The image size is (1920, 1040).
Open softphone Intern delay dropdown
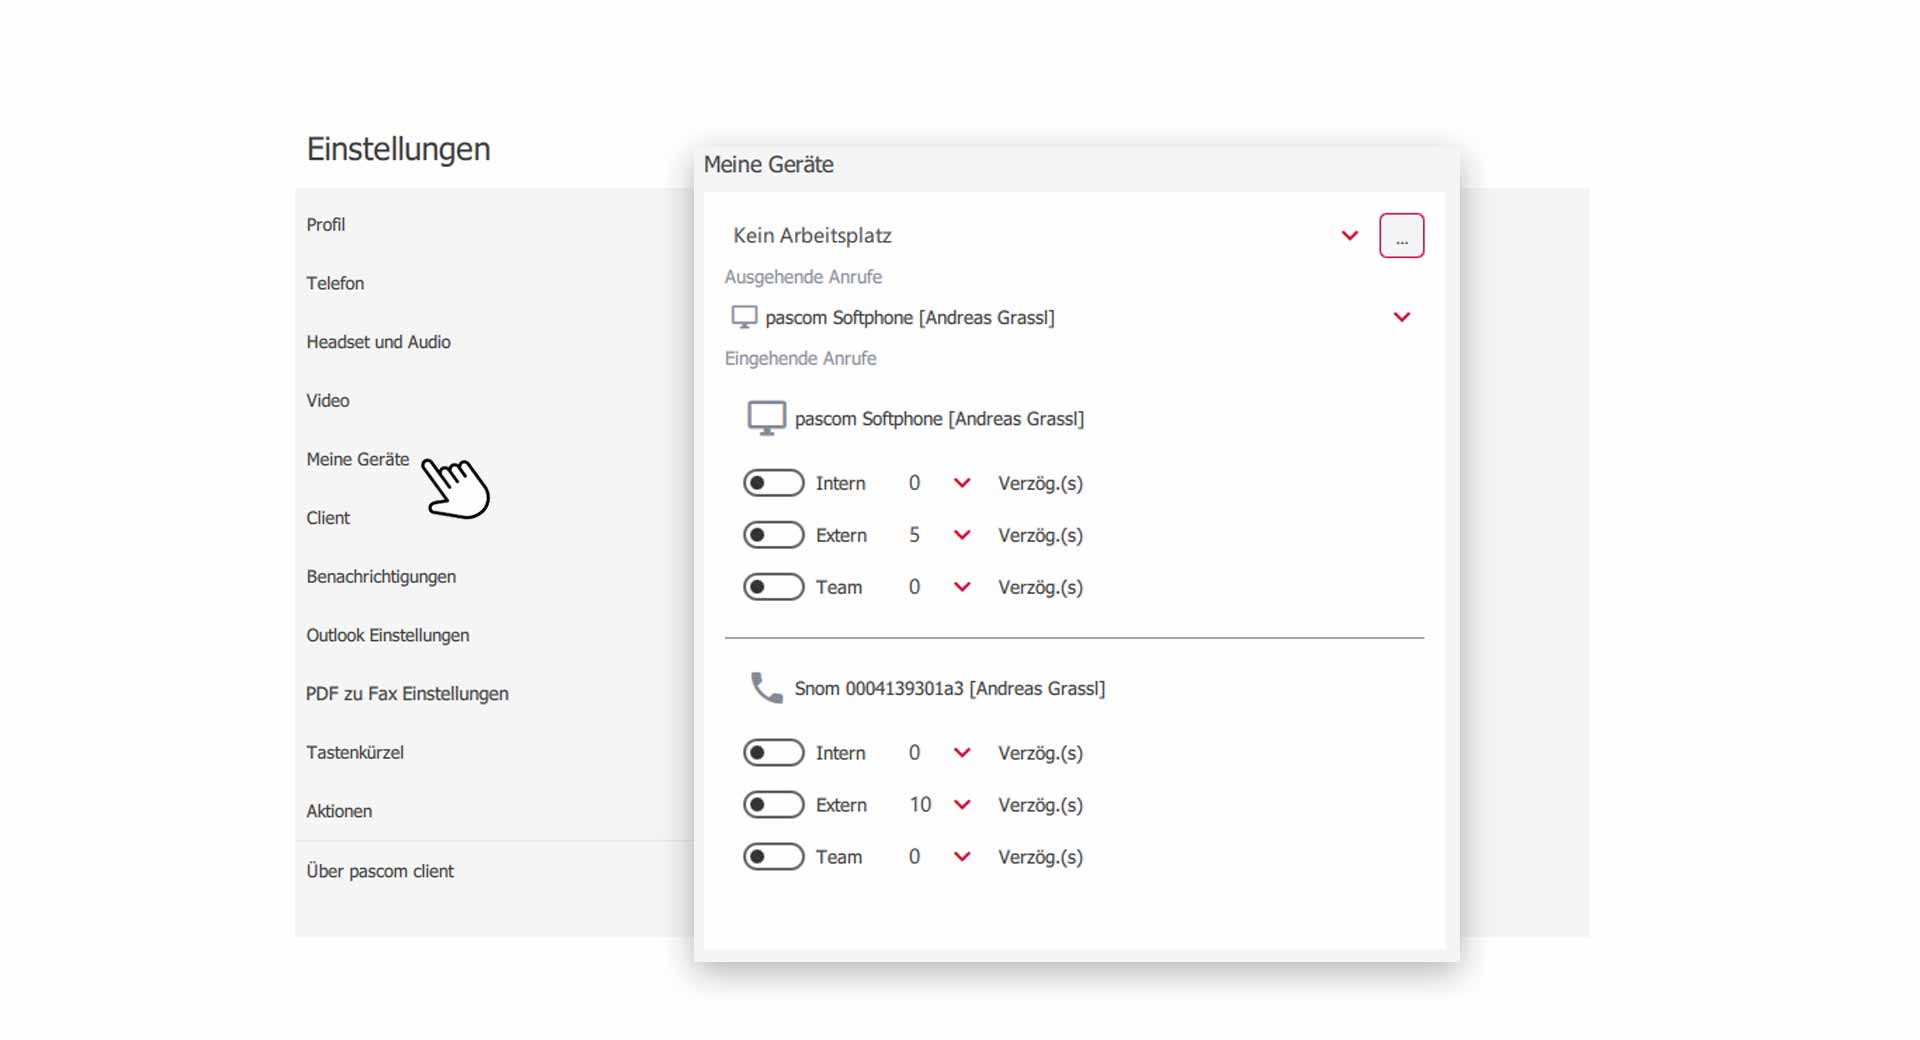[961, 483]
